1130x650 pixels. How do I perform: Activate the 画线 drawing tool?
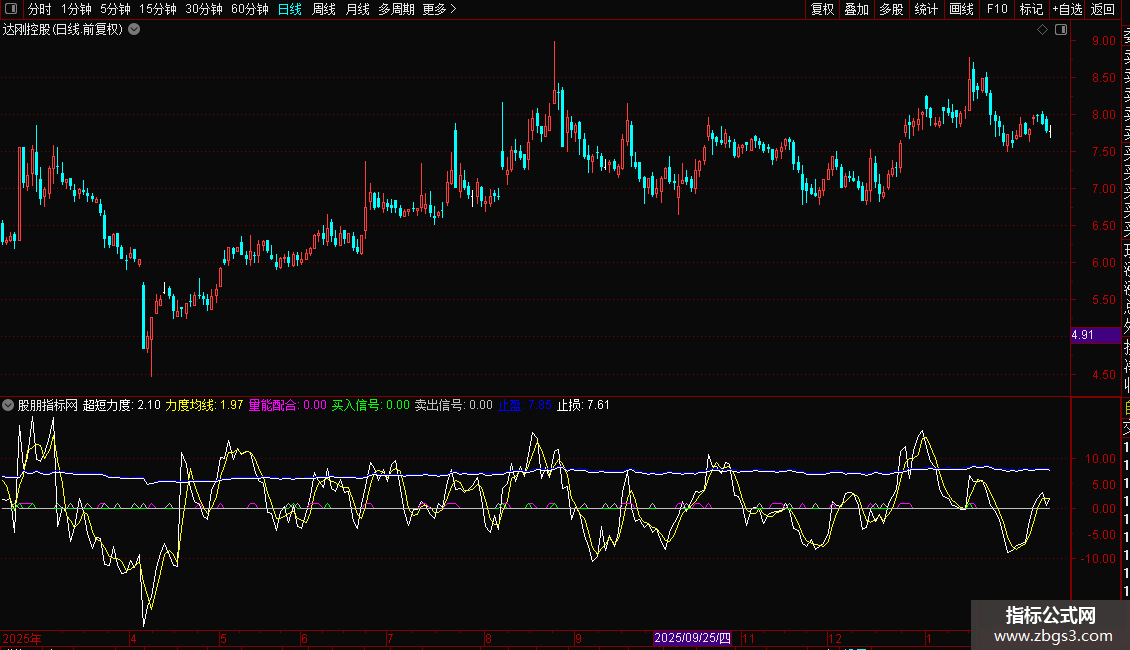(961, 9)
